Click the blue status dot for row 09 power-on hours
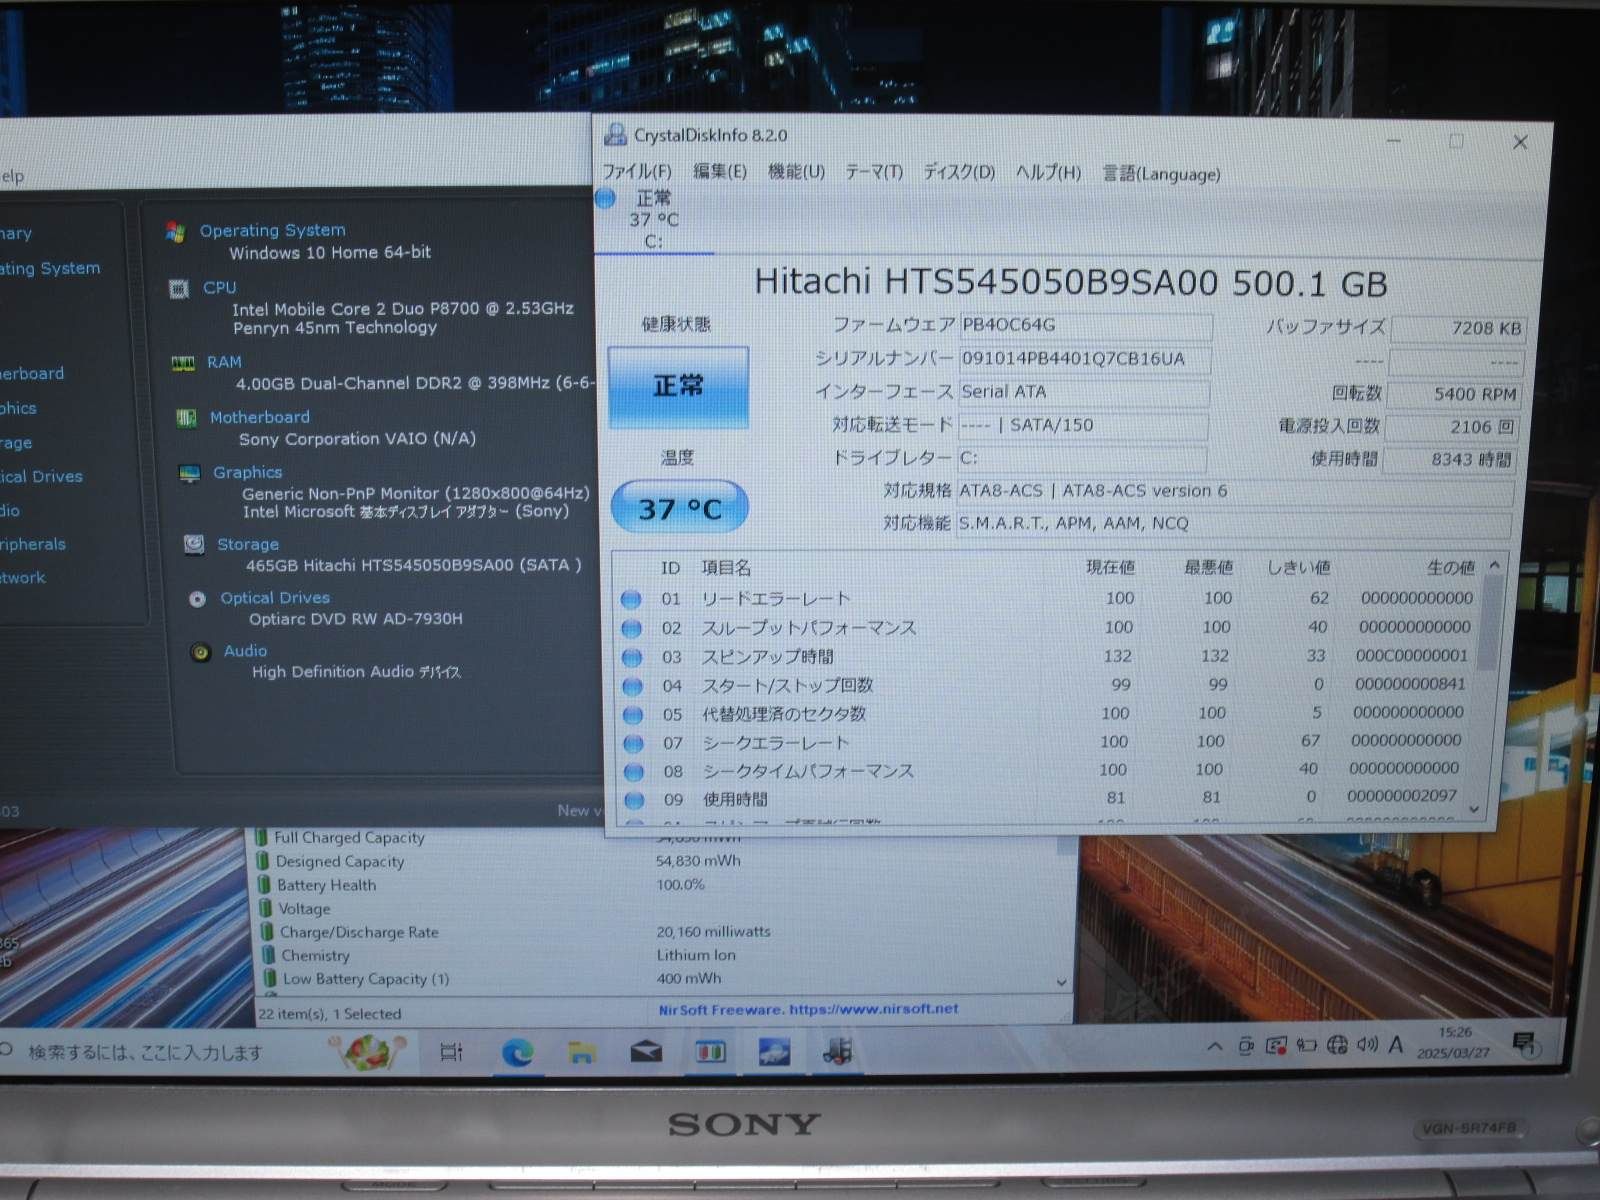The height and width of the screenshot is (1200, 1600). [634, 800]
